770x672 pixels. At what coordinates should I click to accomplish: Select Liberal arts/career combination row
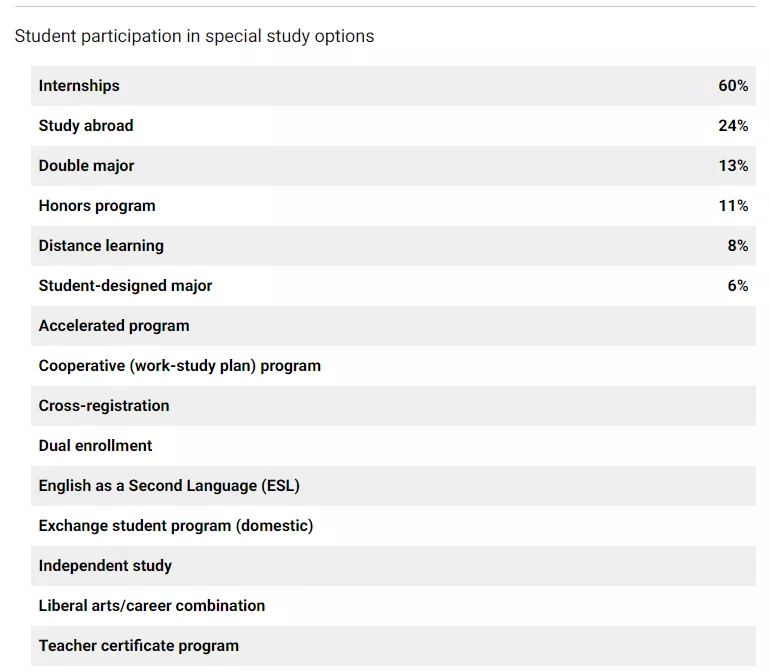152,606
